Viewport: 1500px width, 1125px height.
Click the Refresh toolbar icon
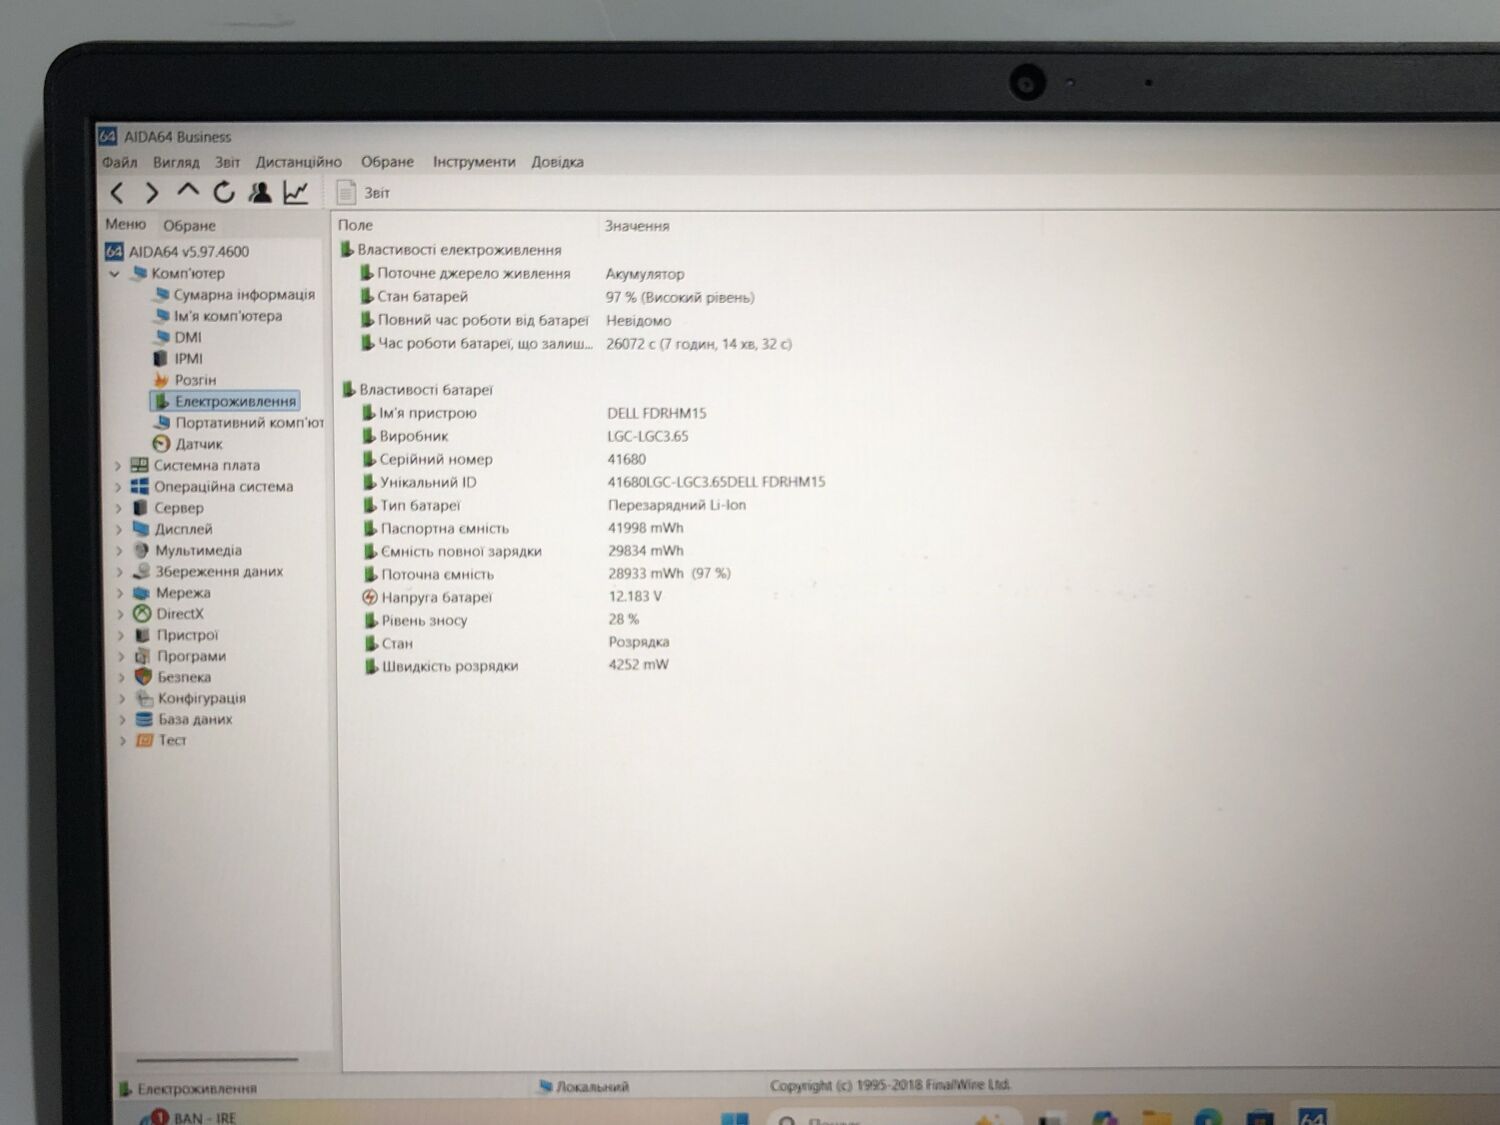223,192
